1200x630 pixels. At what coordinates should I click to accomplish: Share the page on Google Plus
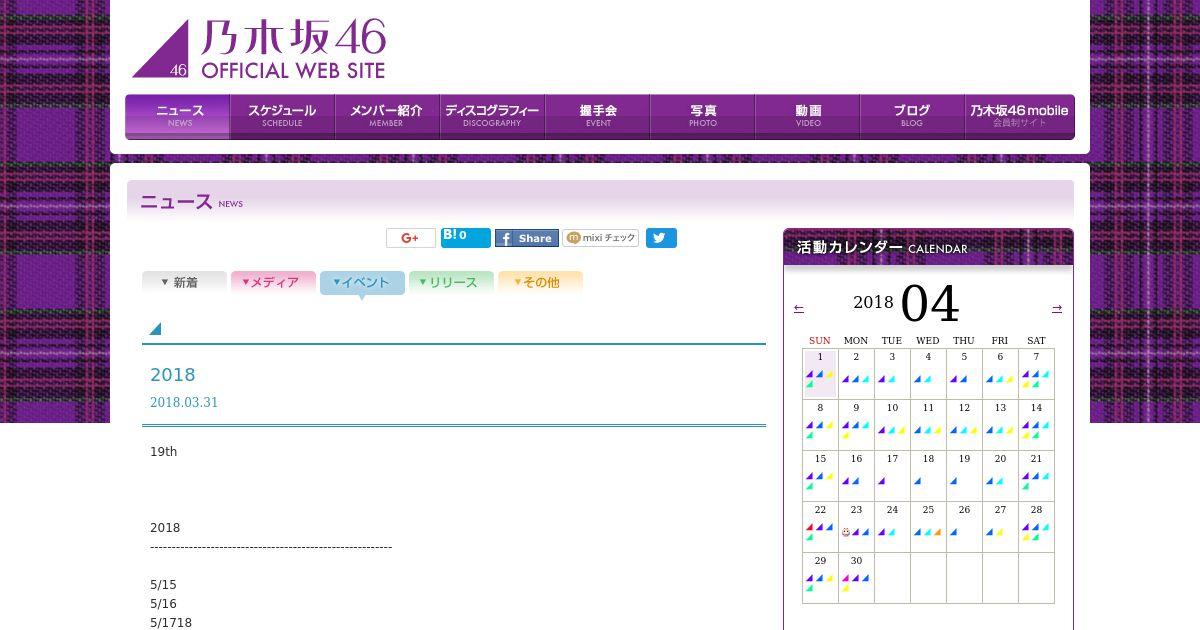point(411,238)
